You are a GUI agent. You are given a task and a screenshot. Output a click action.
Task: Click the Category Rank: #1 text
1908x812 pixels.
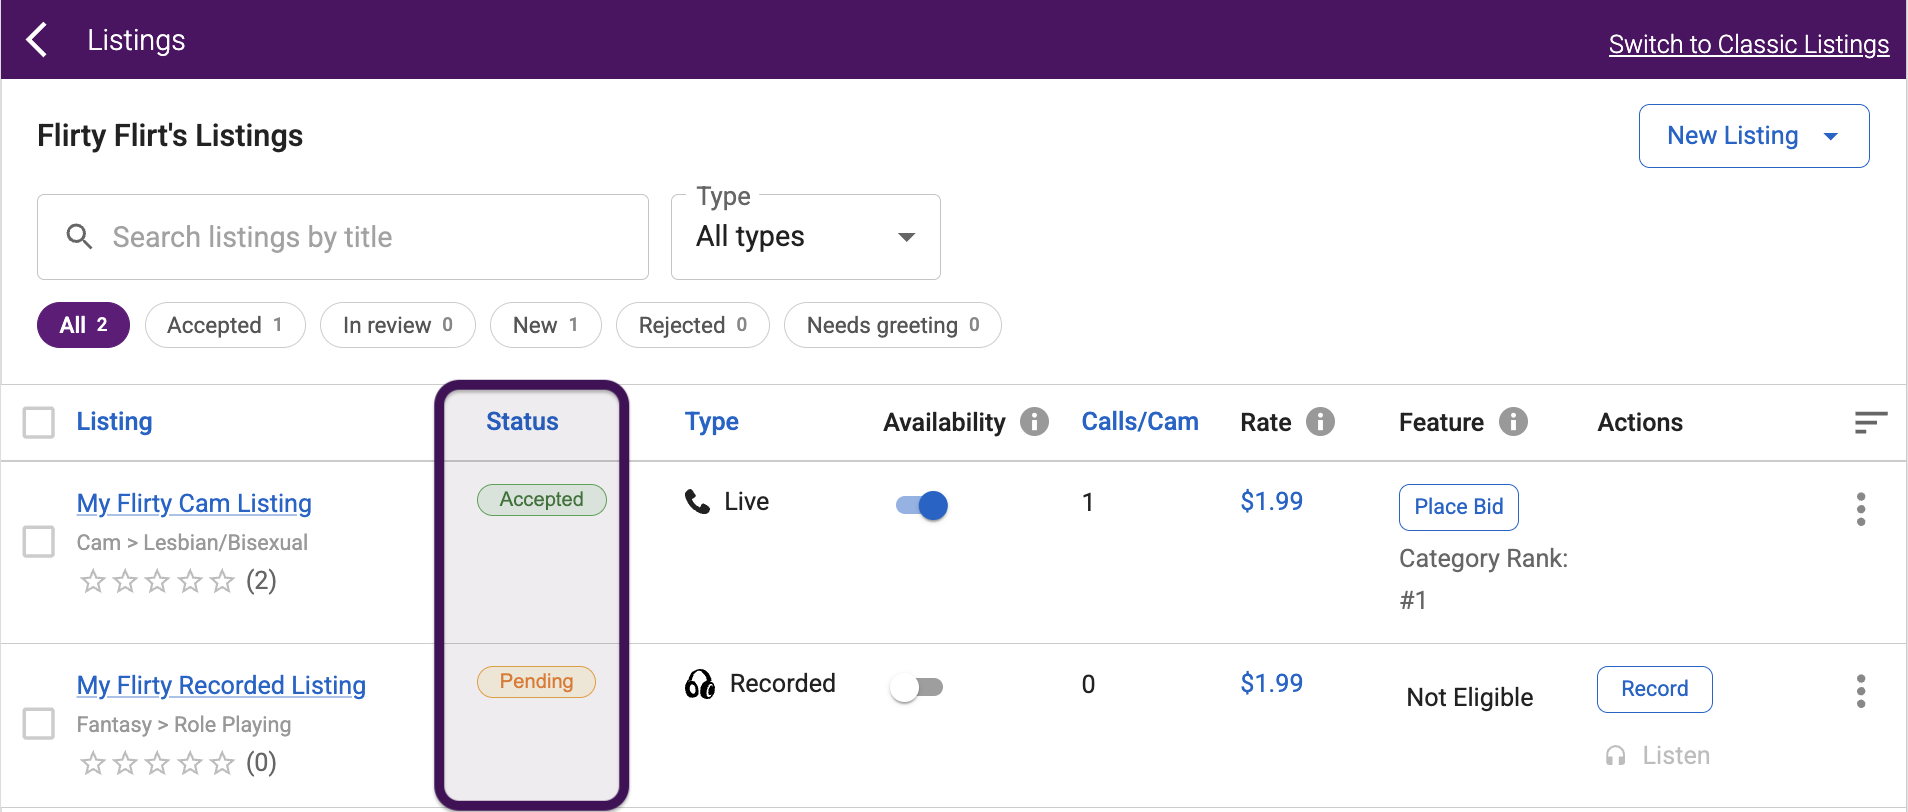(x=1483, y=579)
